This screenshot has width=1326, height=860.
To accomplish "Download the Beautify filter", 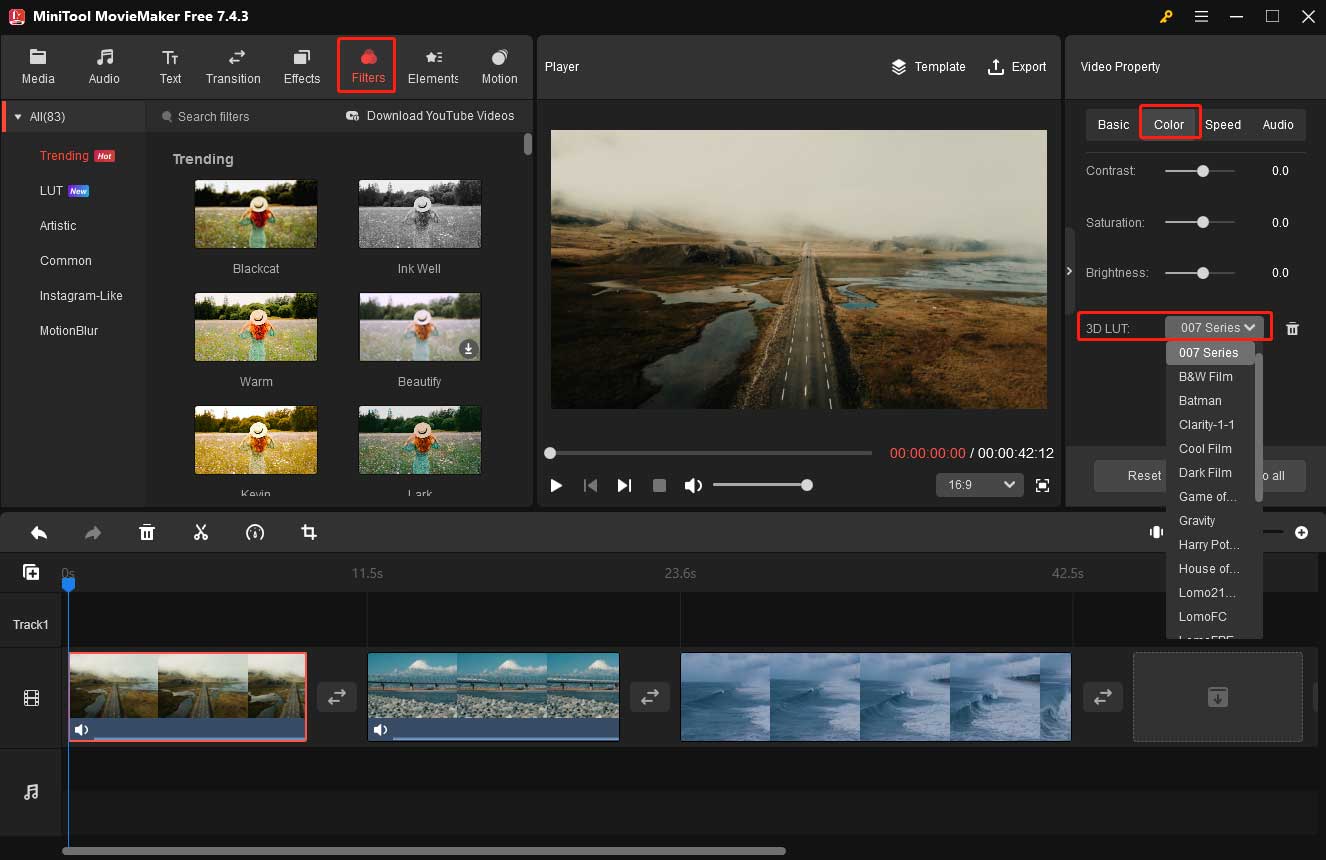I will click(468, 348).
